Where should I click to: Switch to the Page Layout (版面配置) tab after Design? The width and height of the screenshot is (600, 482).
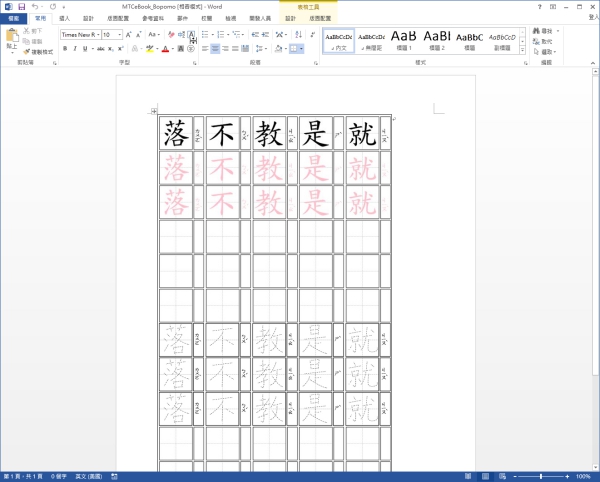[118, 18]
